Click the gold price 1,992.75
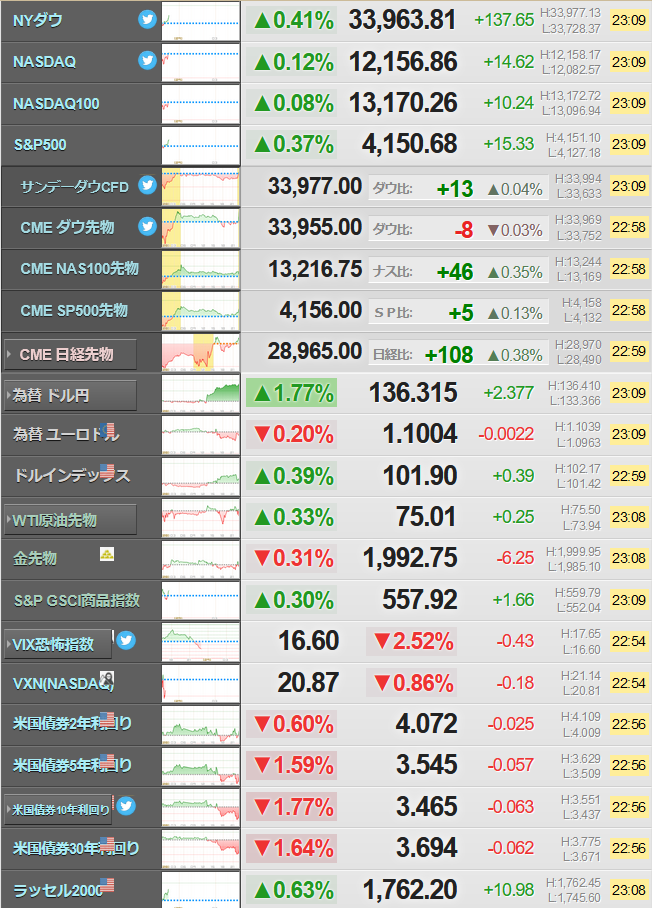Screen dimensions: 652x908 (x=410, y=558)
